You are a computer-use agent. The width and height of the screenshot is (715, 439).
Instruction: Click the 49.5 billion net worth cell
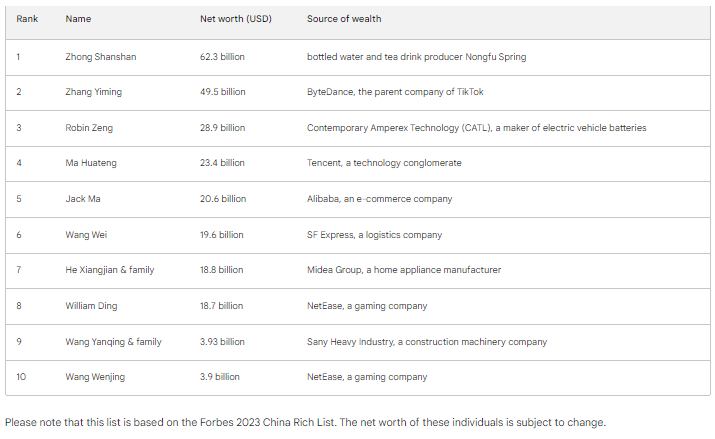pos(222,92)
